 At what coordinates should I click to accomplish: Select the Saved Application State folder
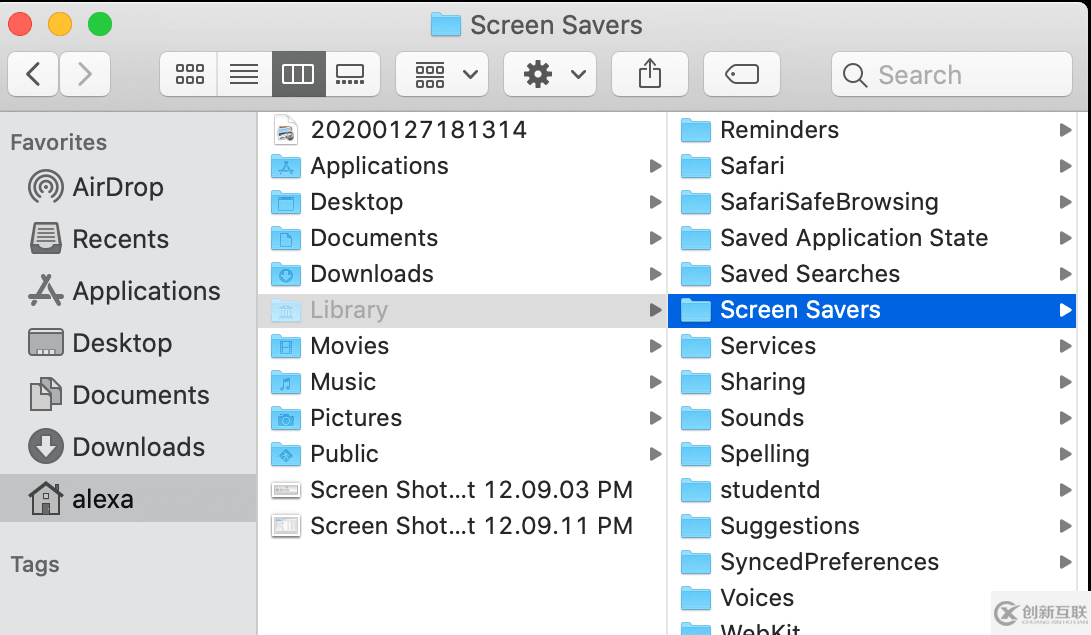853,238
